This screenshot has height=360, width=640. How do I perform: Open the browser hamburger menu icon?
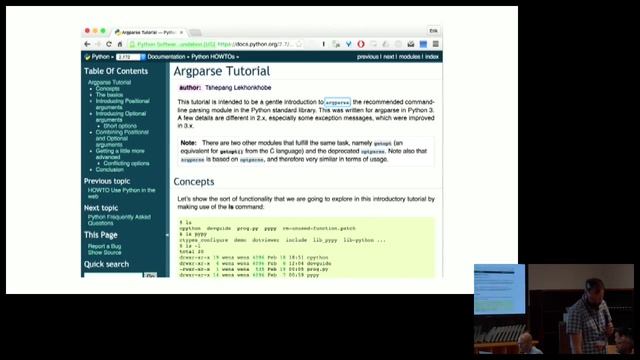click(436, 44)
